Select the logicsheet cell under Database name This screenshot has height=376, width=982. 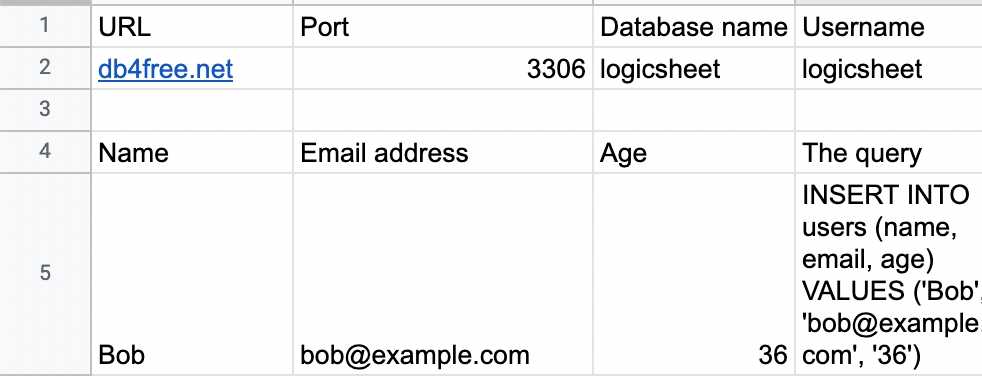coord(694,68)
